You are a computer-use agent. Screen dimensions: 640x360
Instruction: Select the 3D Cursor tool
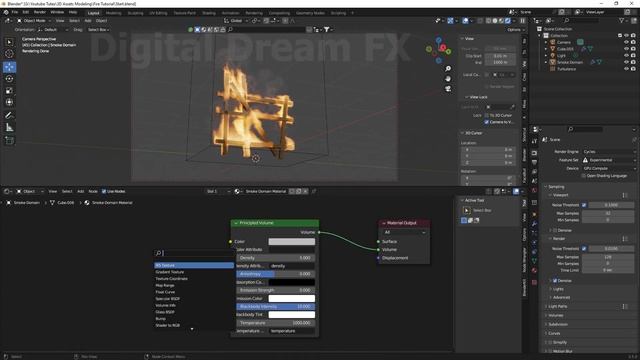tap(9, 54)
